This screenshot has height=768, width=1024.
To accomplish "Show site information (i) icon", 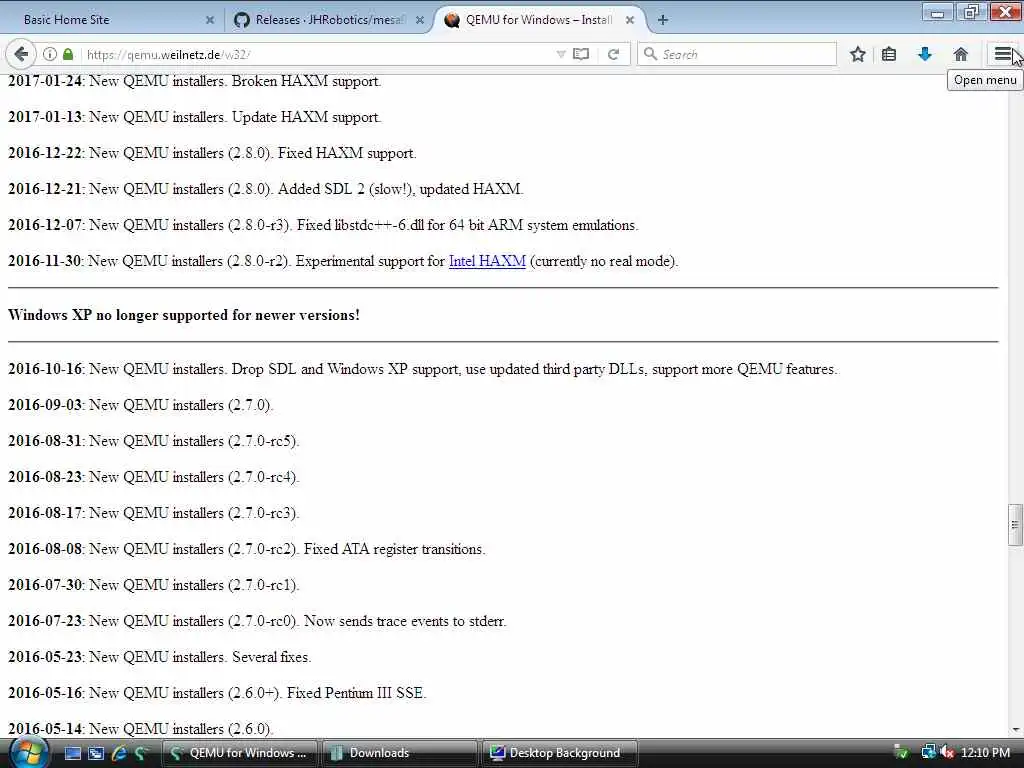I will point(50,54).
